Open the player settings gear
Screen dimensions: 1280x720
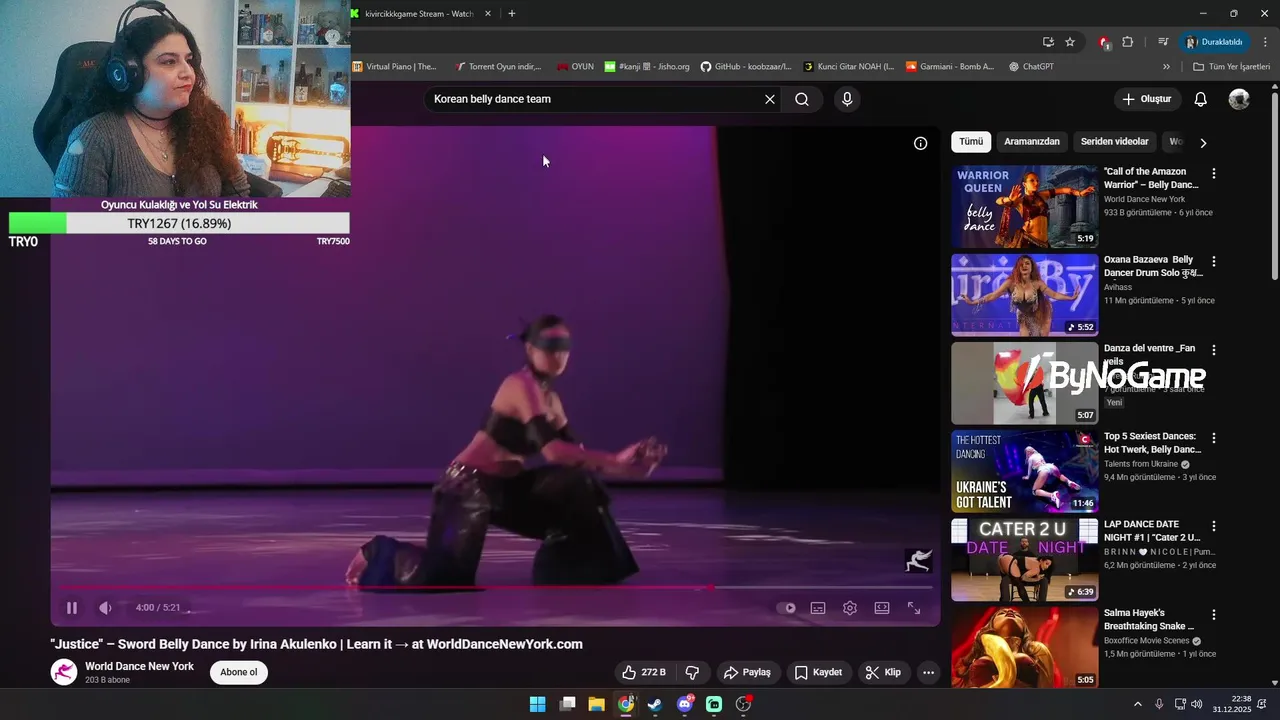pyautogui.click(x=850, y=608)
